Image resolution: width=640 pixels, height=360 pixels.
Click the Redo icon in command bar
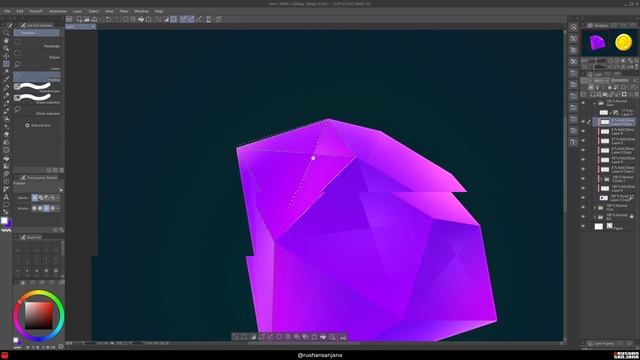click(x=116, y=19)
